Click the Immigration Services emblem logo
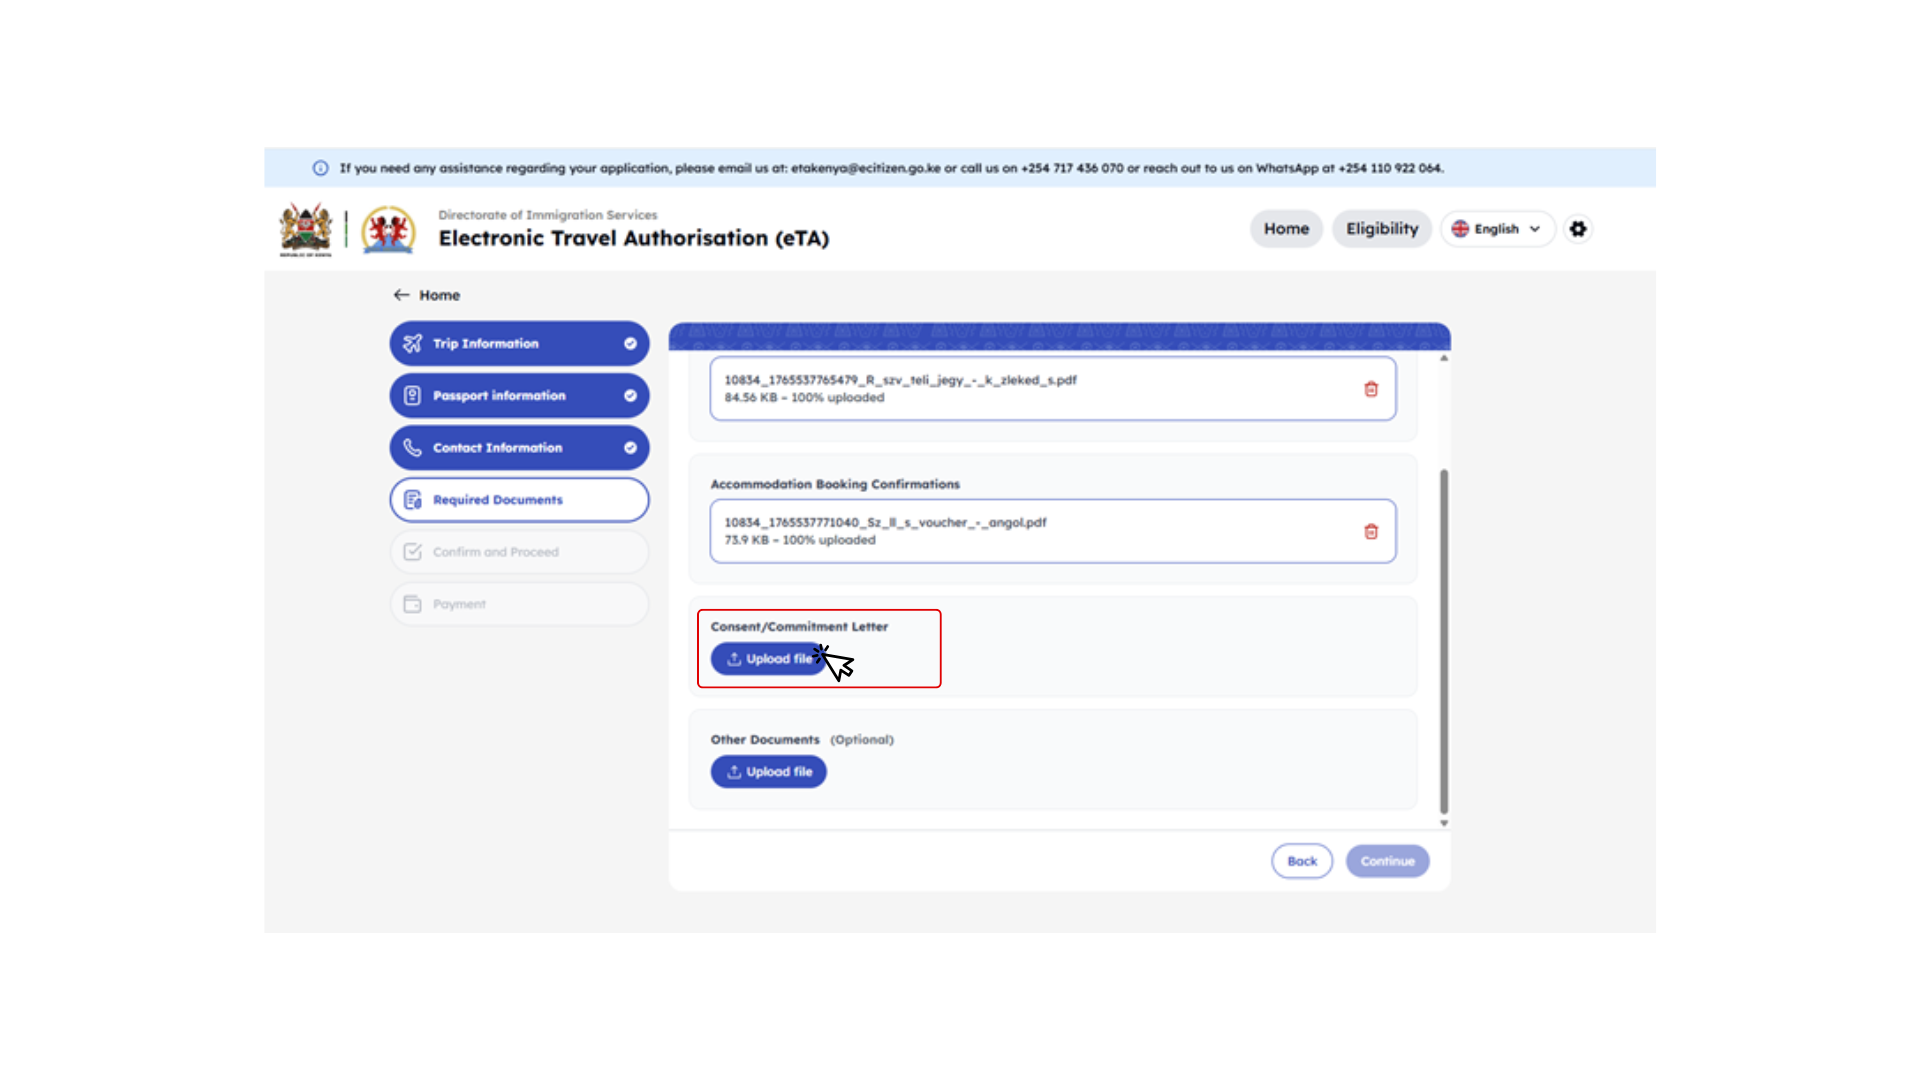1920x1080 pixels. click(388, 229)
